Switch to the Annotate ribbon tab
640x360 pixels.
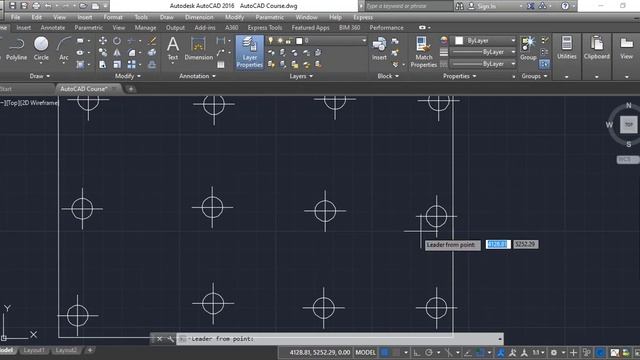click(x=53, y=28)
